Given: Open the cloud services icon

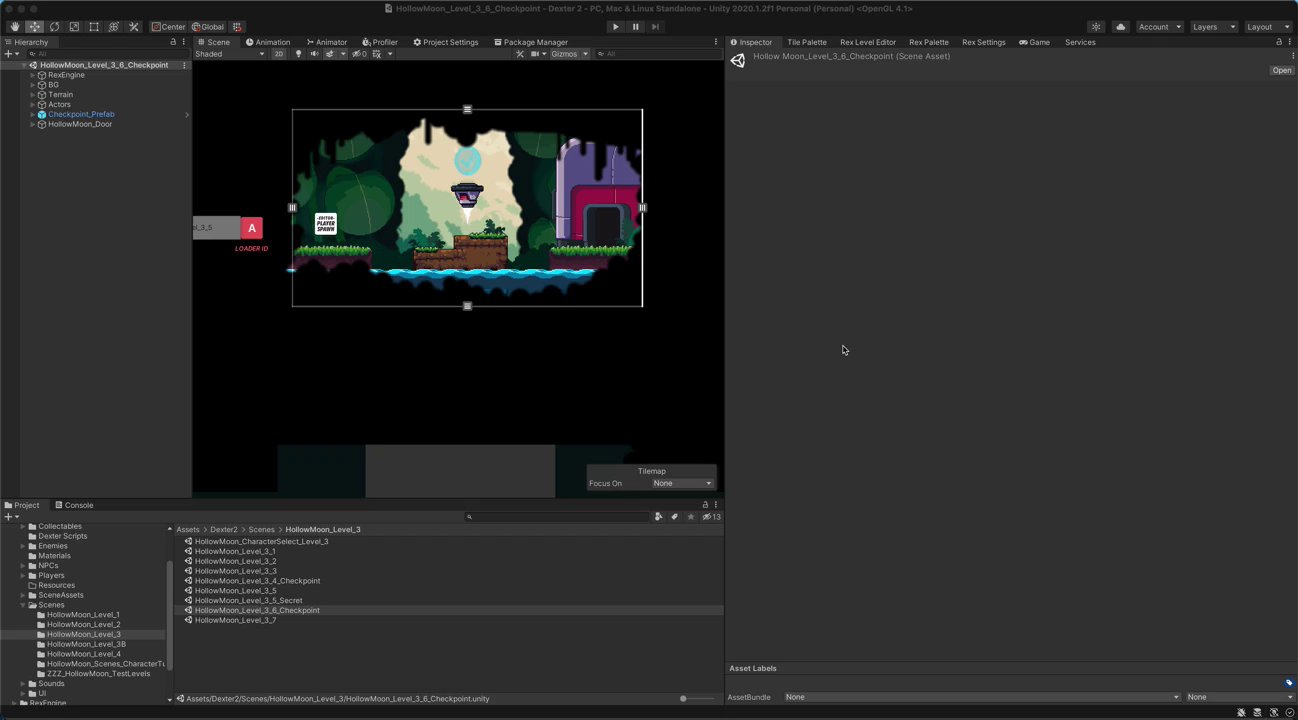Looking at the screenshot, I should point(1120,27).
